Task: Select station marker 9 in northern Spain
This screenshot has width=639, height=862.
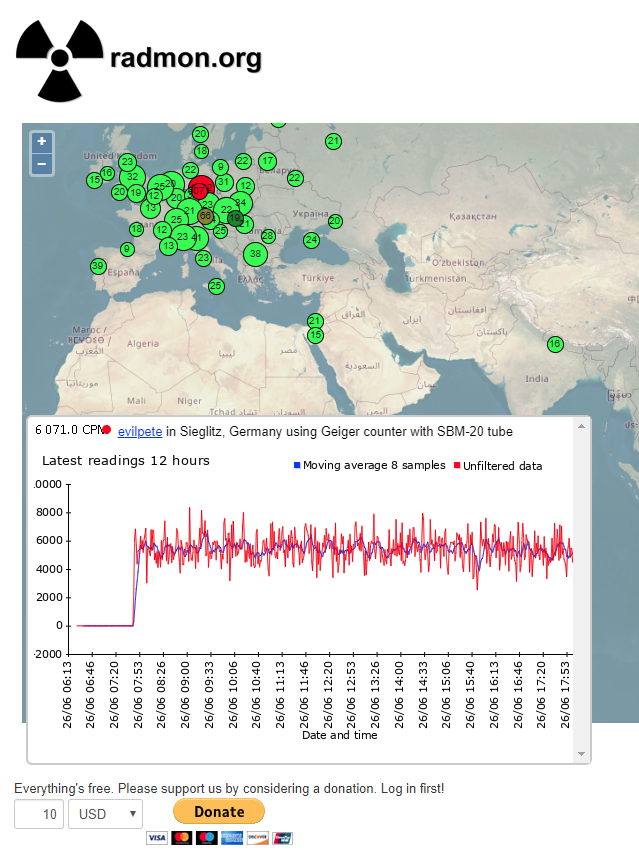Action: 127,249
